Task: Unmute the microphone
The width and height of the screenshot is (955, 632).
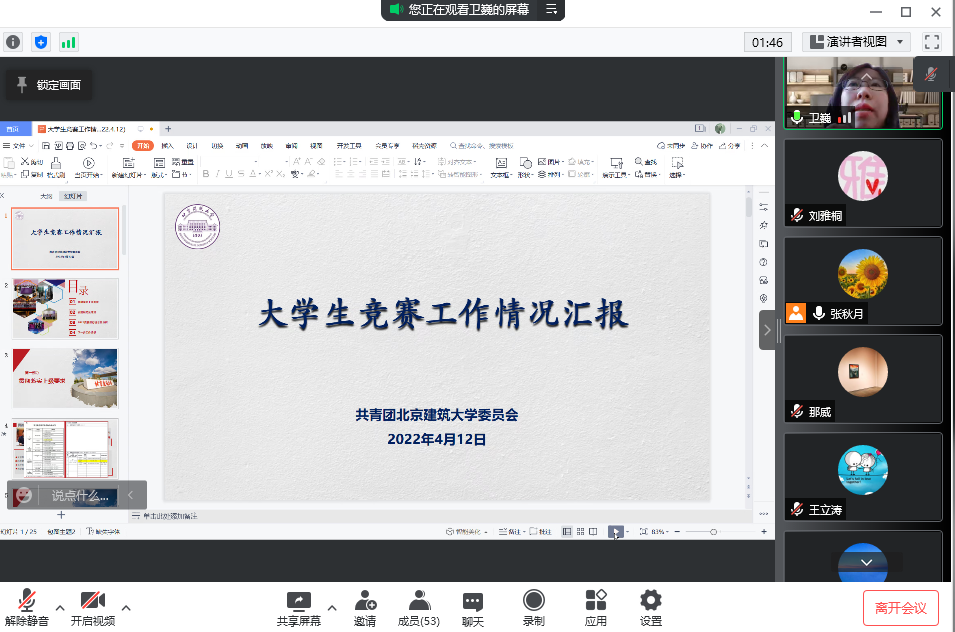Action: coord(27,608)
